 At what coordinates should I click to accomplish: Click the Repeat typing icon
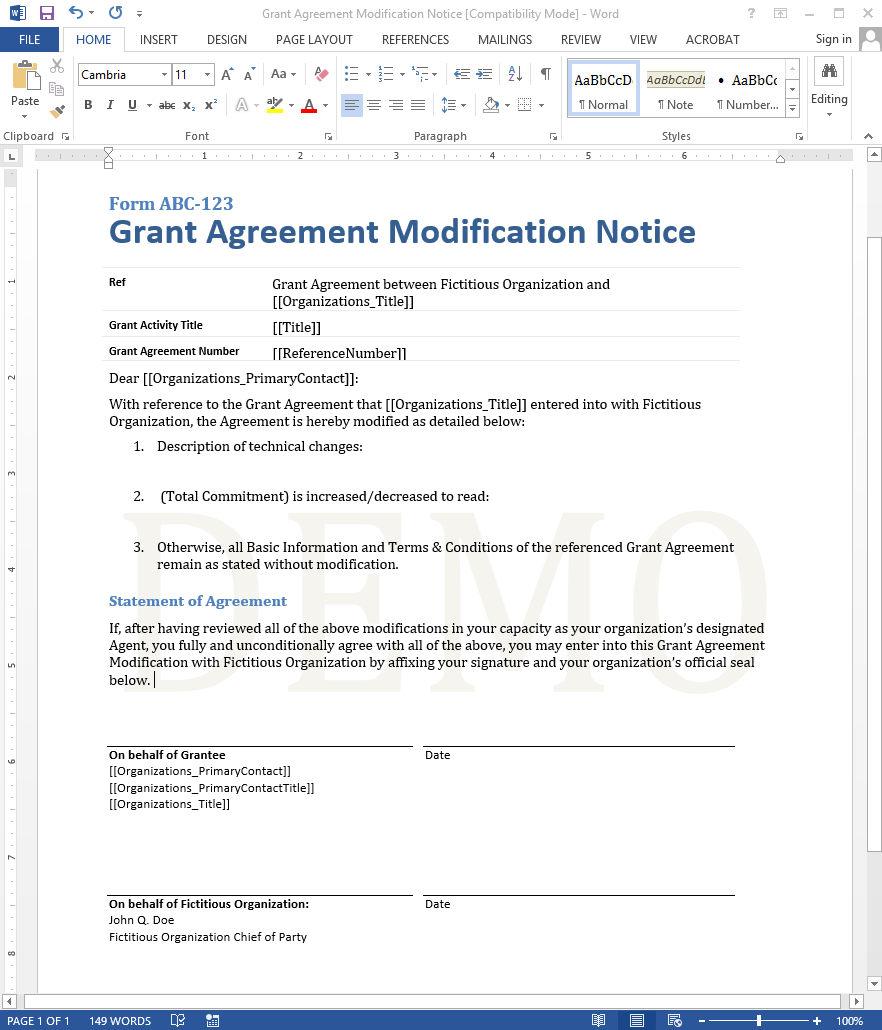pyautogui.click(x=116, y=12)
